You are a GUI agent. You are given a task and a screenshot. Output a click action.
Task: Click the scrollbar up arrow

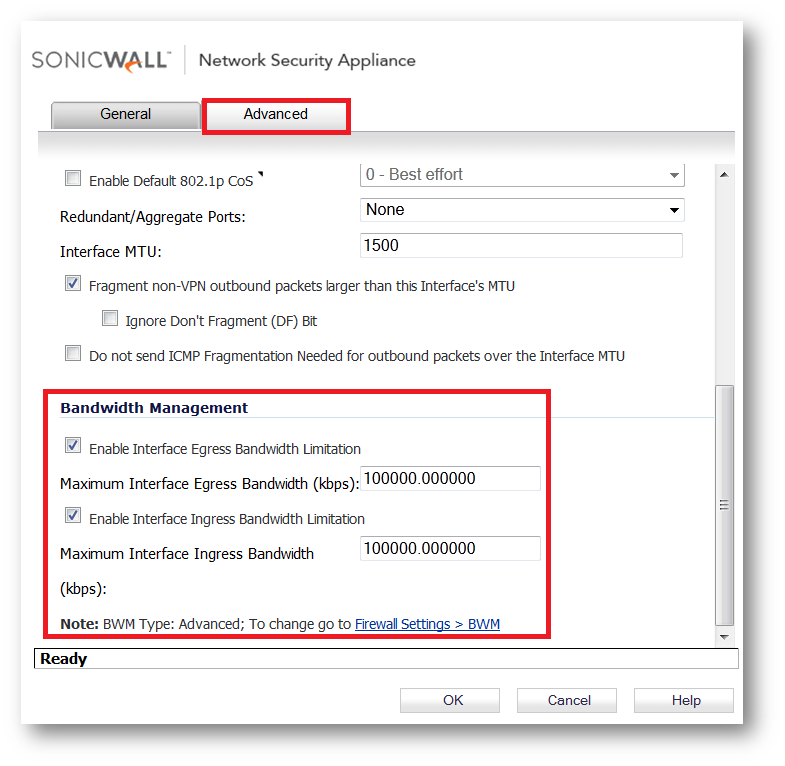pyautogui.click(x=725, y=174)
